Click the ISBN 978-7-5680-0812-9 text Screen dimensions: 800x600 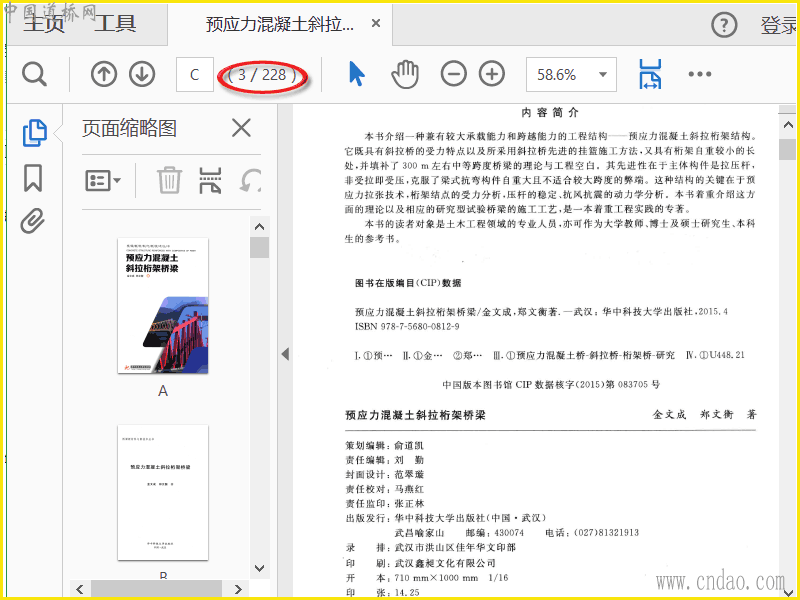(407, 327)
